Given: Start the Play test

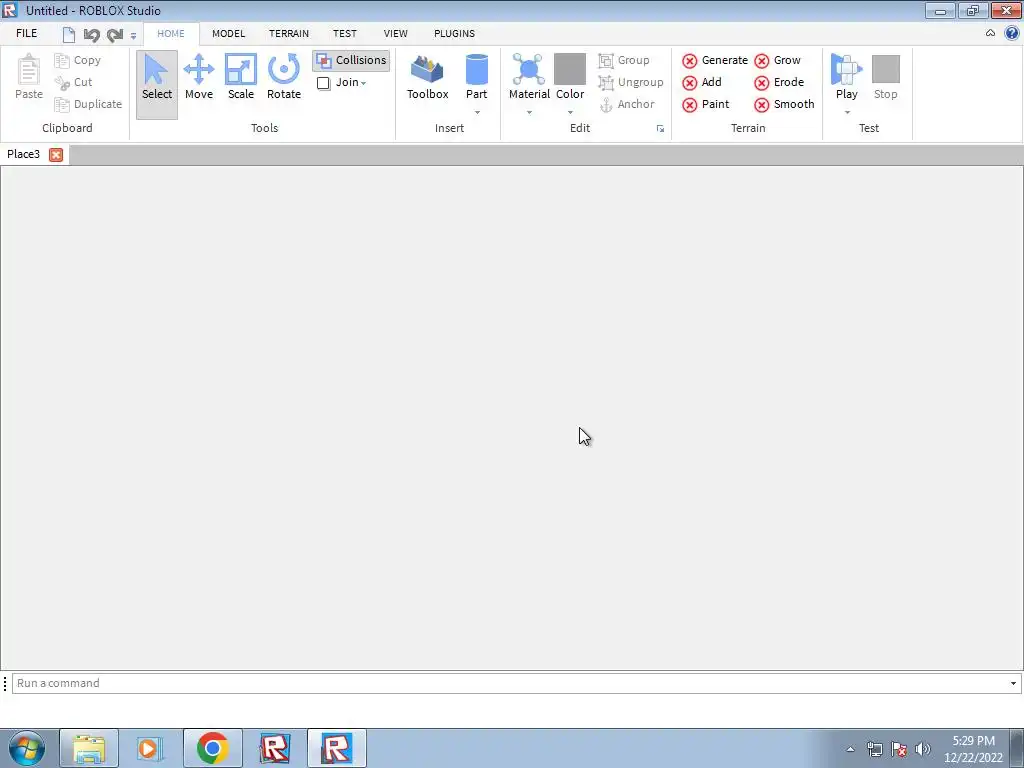Looking at the screenshot, I should [x=846, y=77].
